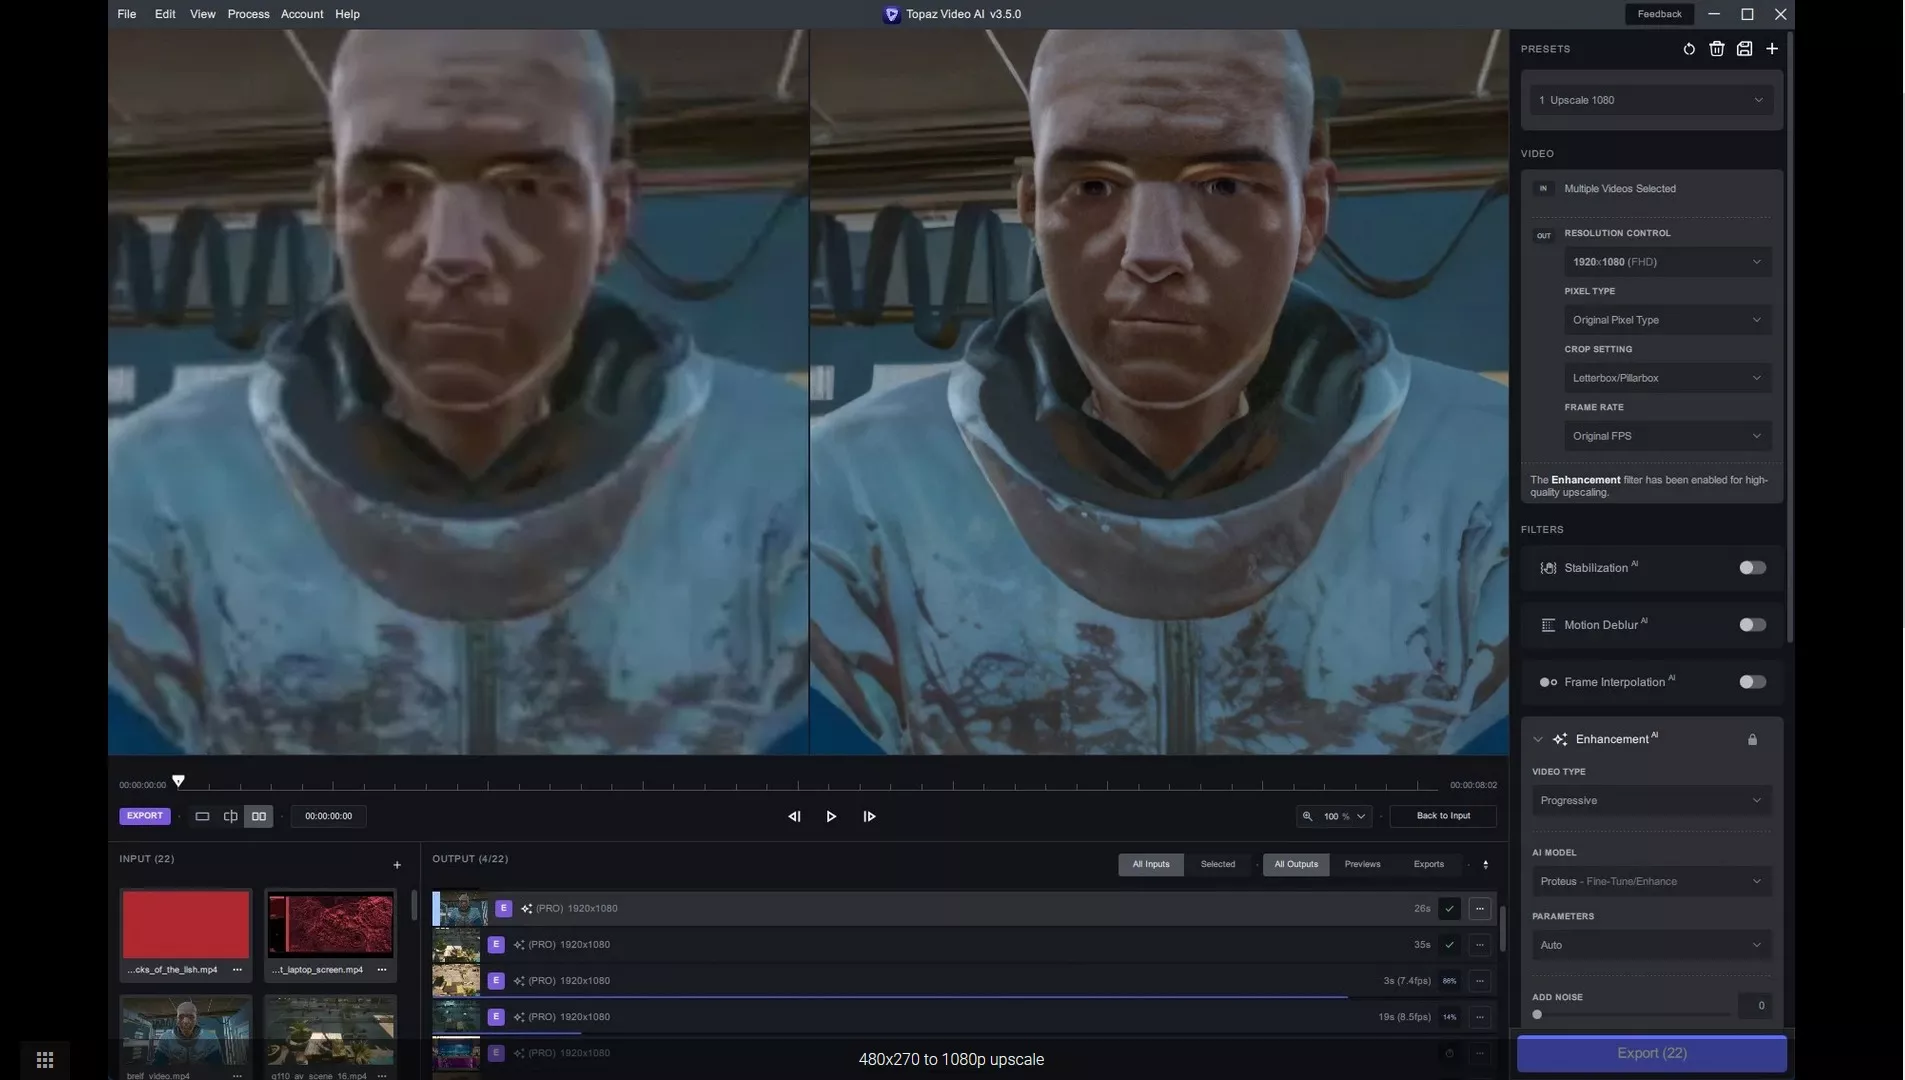Open more options for 19s (8.5fps) row
The image size is (1905, 1080).
pos(1480,1017)
